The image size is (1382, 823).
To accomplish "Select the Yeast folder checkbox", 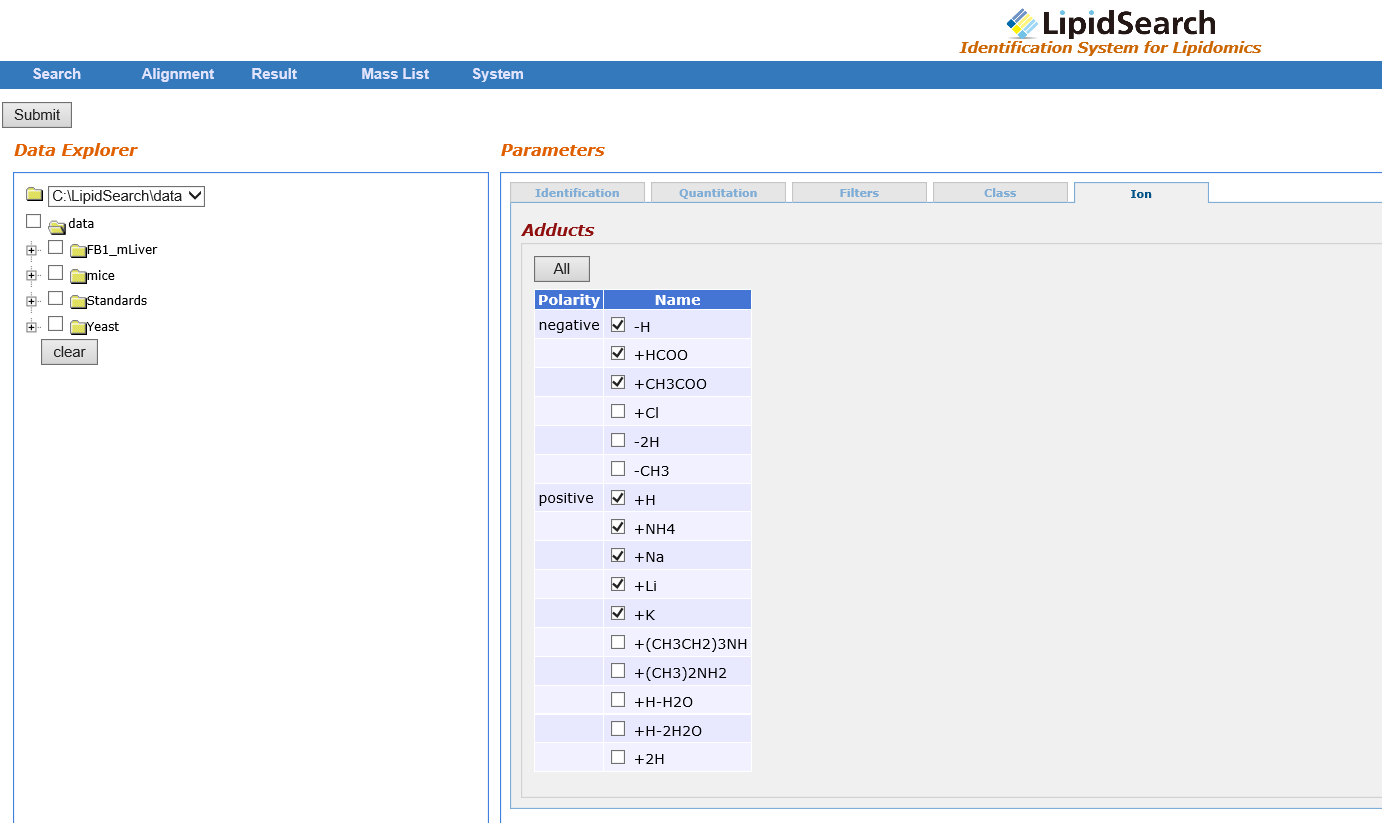I will (x=56, y=324).
